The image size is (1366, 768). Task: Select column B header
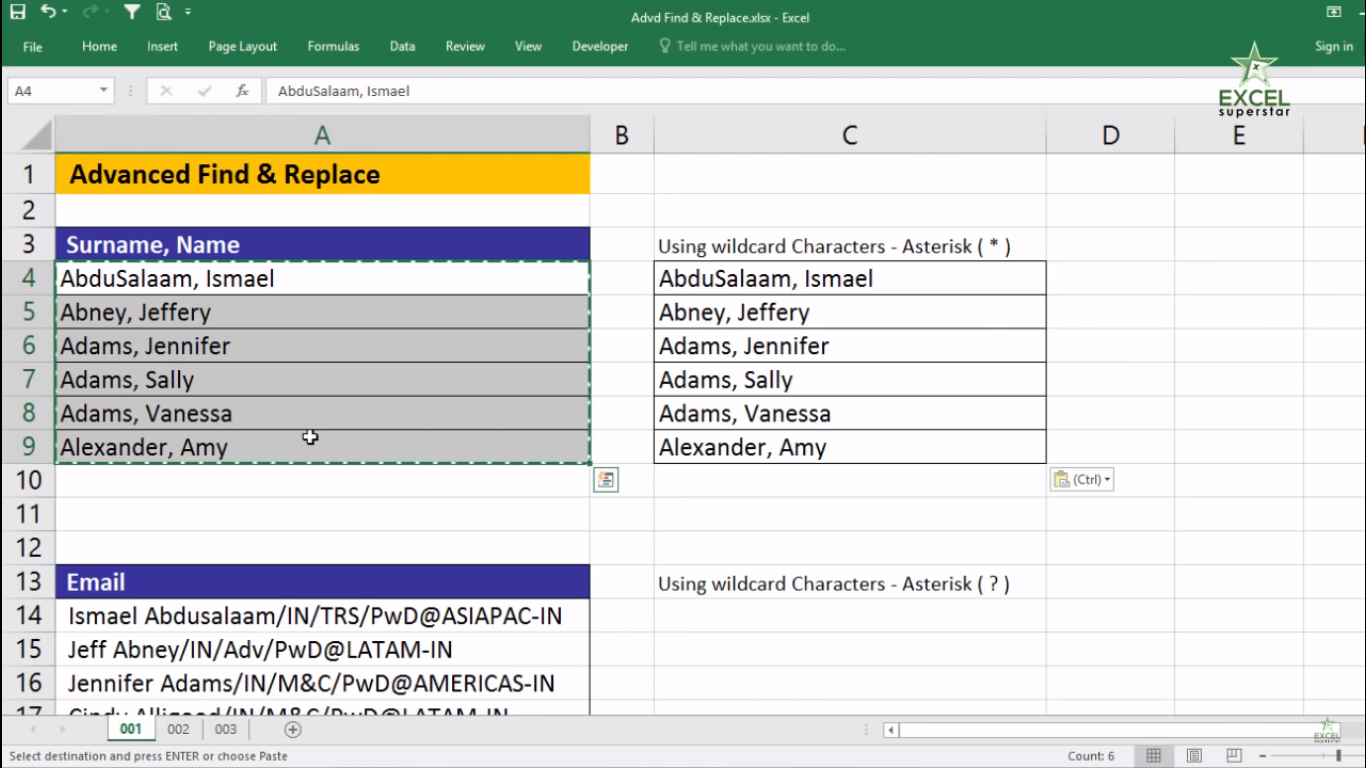(x=622, y=135)
